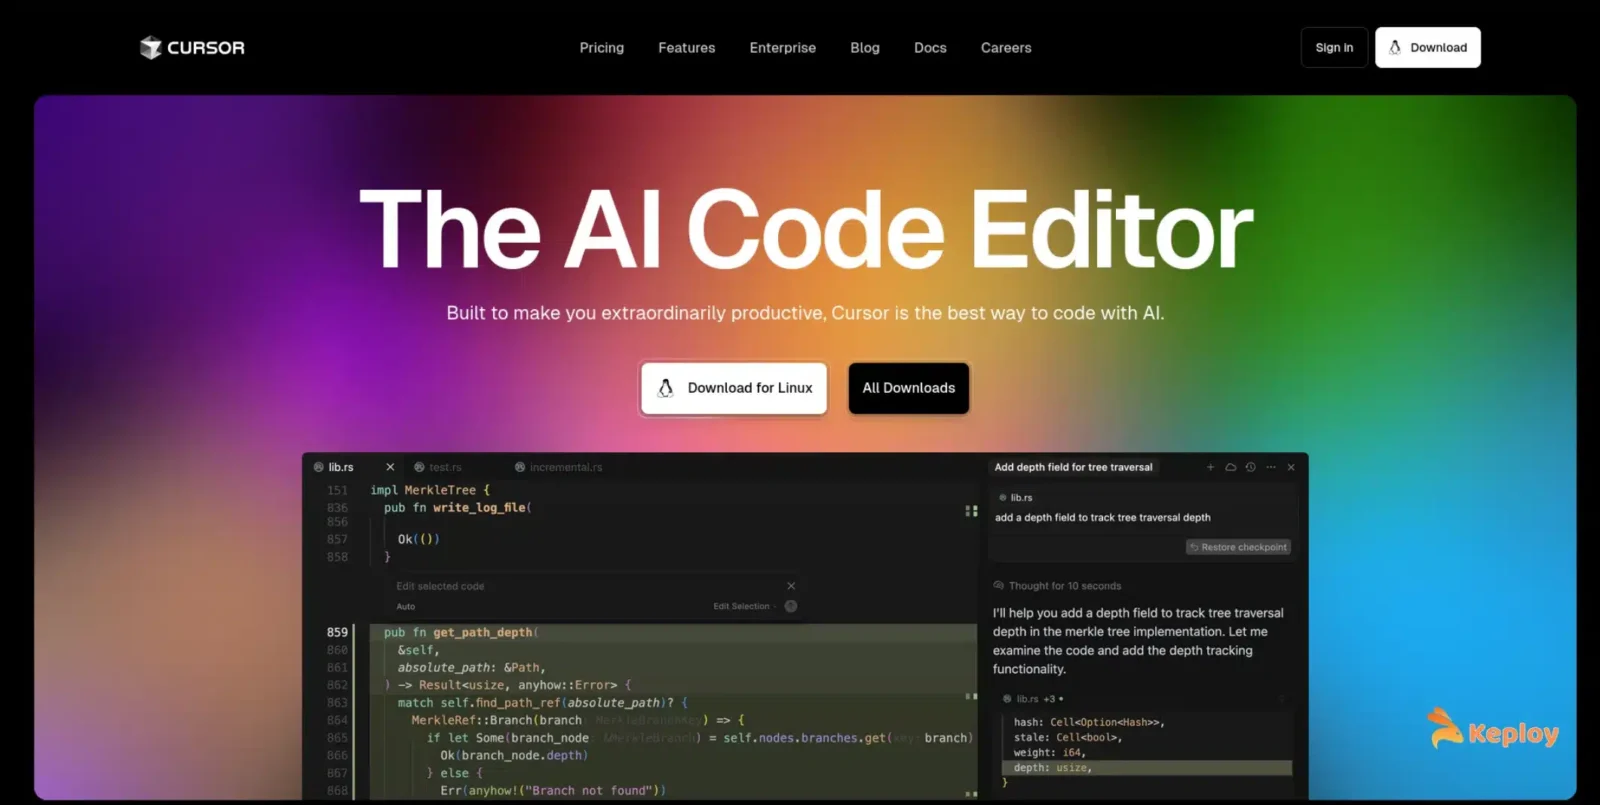Open the Pricing page

[x=602, y=48]
